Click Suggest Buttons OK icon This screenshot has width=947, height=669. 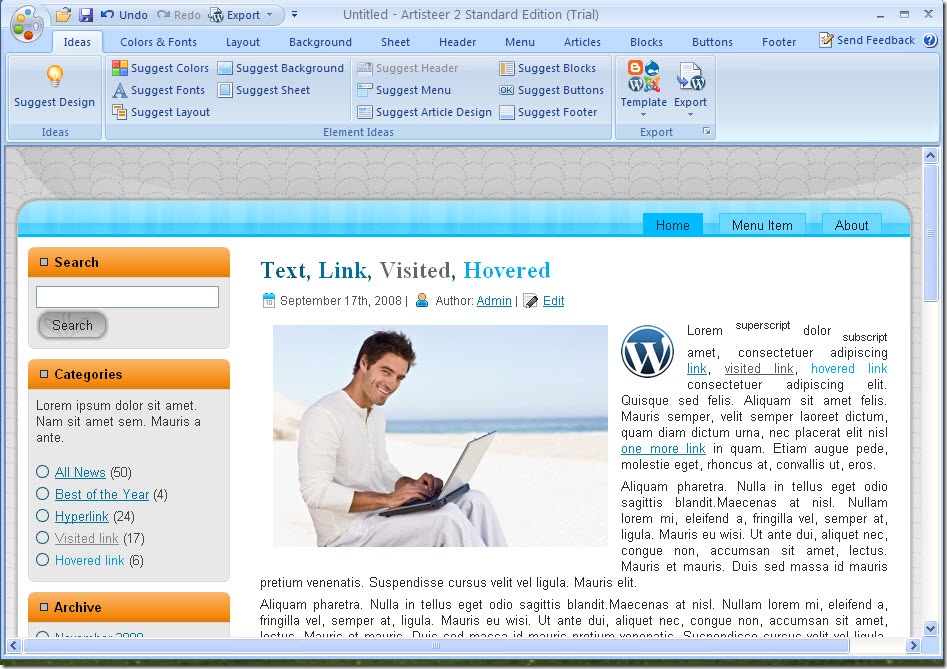point(507,90)
